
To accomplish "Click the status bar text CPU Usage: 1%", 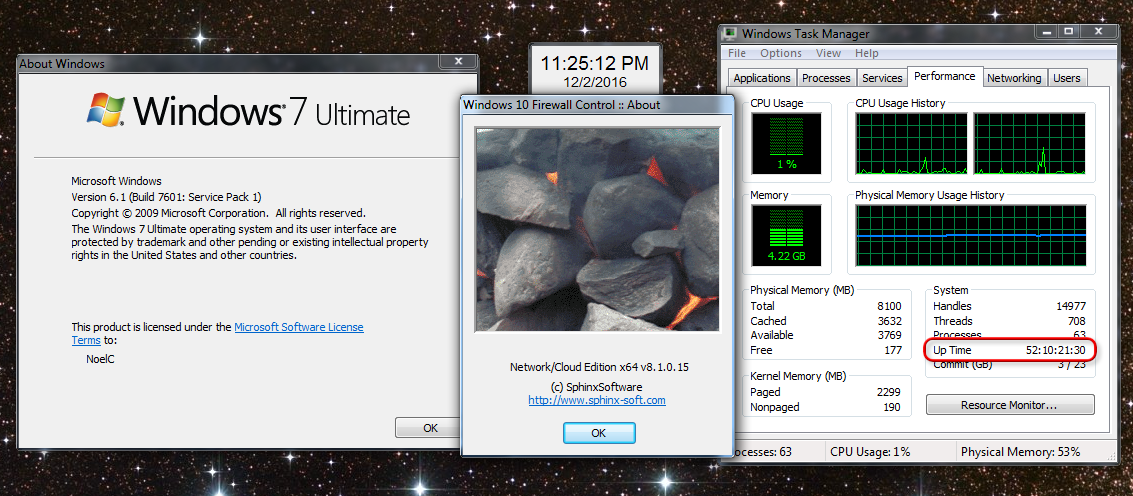I will coord(869,452).
